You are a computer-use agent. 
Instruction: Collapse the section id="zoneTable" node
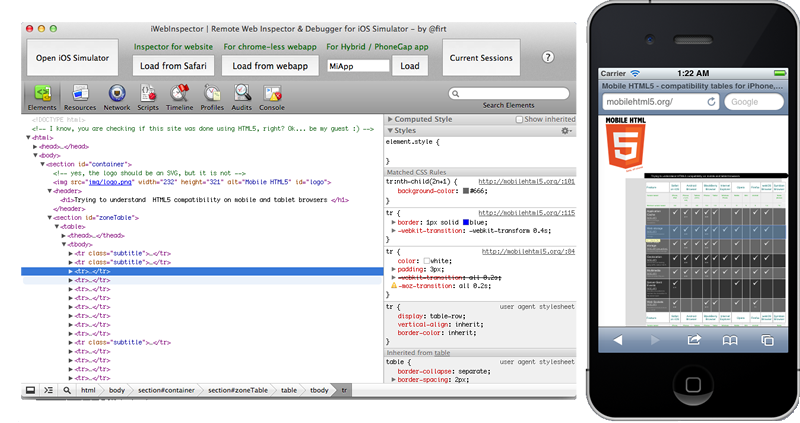click(49, 217)
